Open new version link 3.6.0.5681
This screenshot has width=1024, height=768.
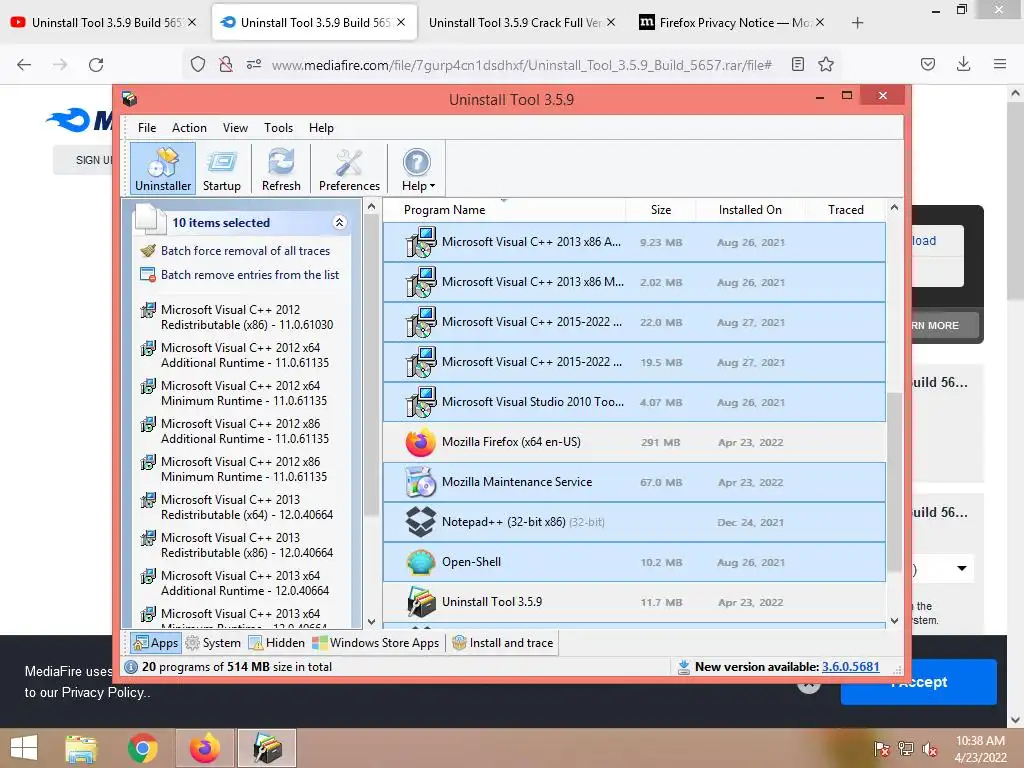coord(850,667)
